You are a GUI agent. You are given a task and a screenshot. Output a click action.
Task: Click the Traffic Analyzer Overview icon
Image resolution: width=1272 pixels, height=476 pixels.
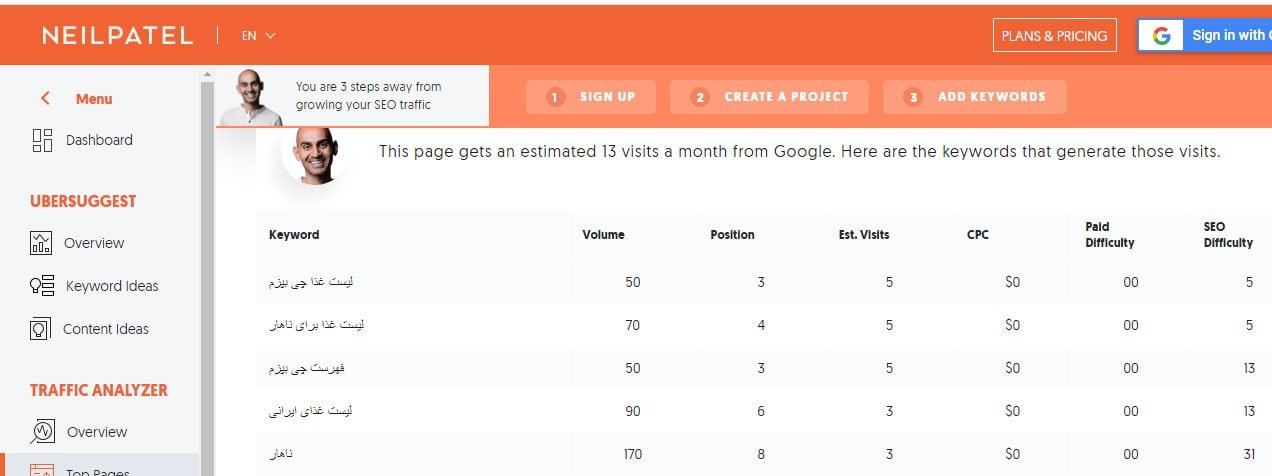coord(42,431)
